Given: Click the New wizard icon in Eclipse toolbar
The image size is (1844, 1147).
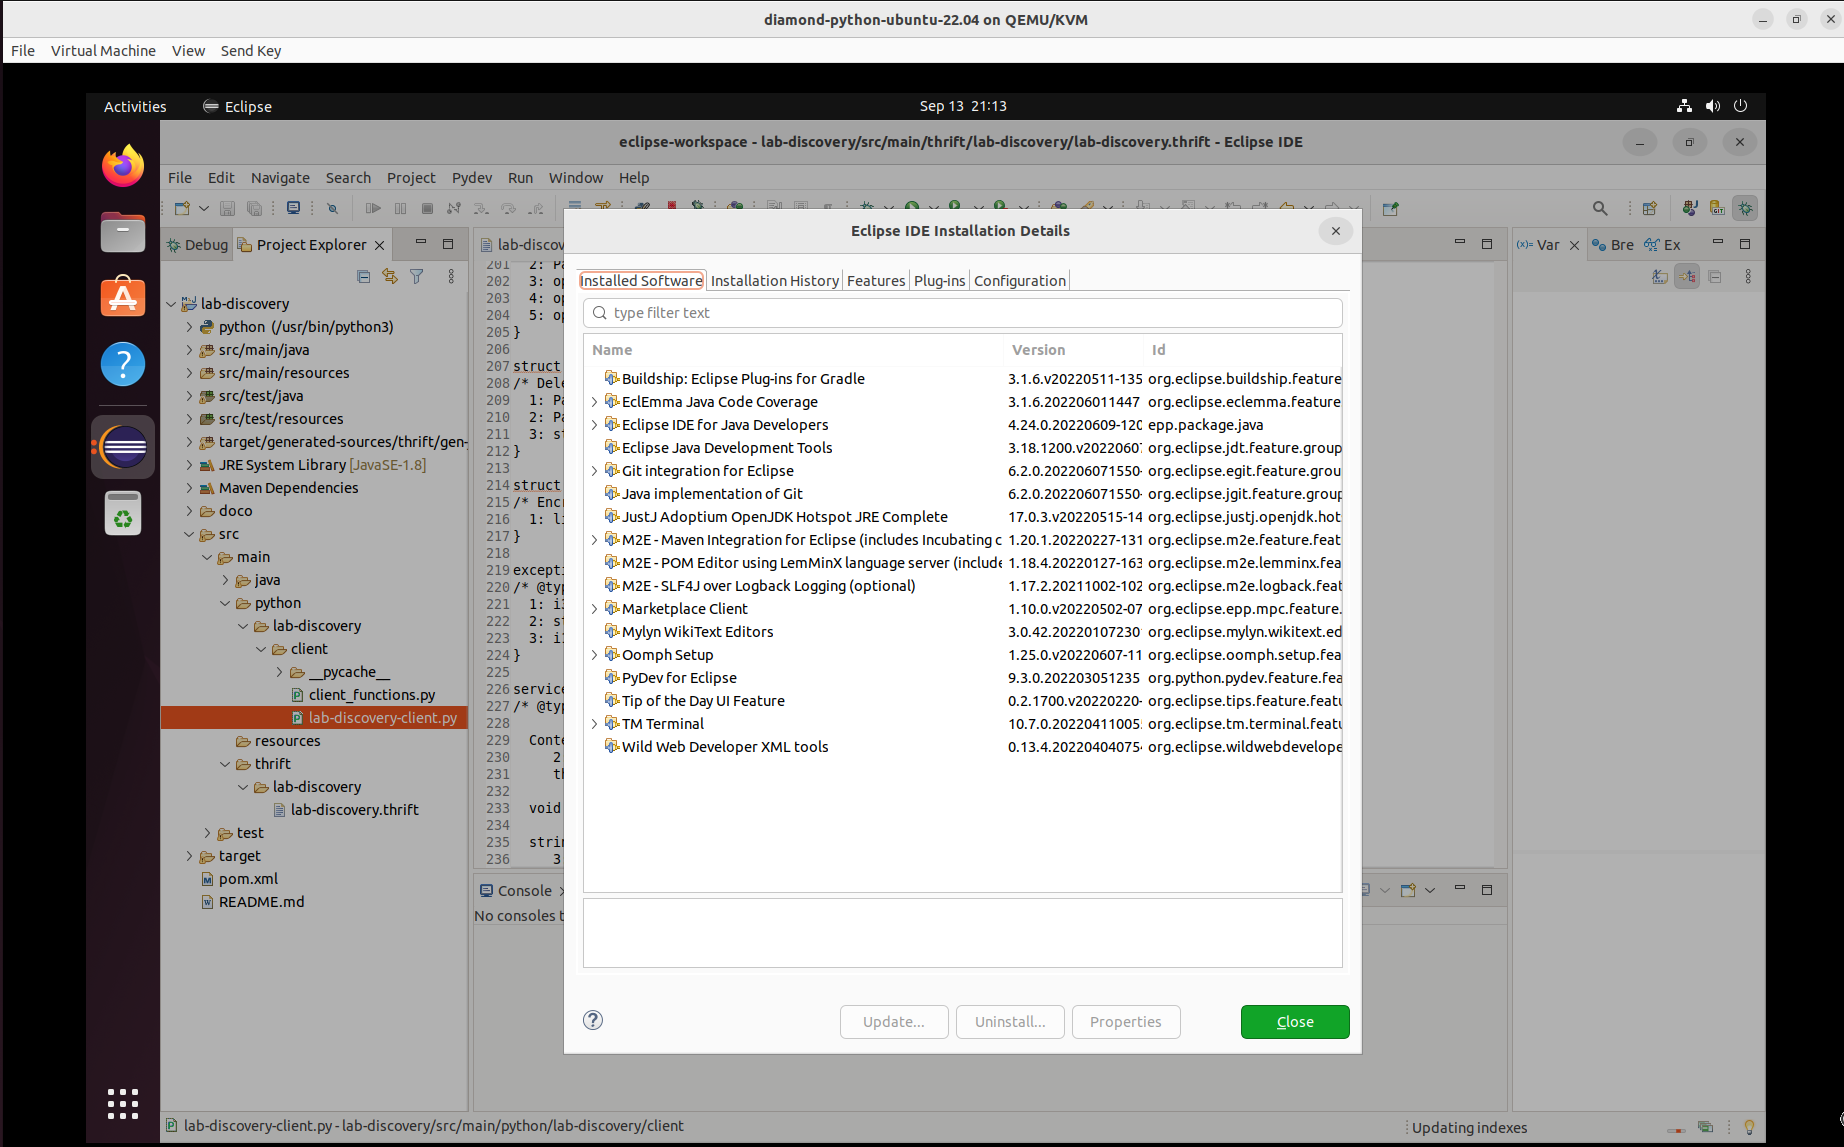Looking at the screenshot, I should [182, 208].
